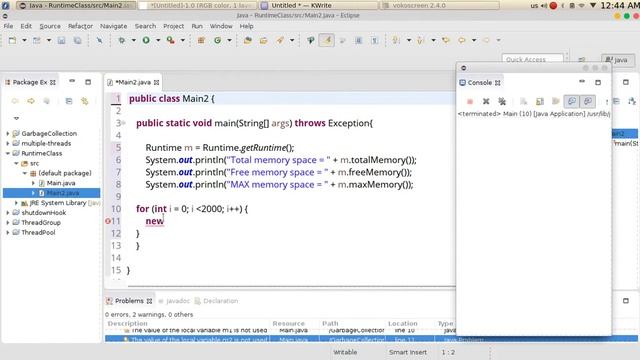Viewport: 640px width, 360px height.
Task: Click the Save toolbar icon
Action: pos(61,40)
